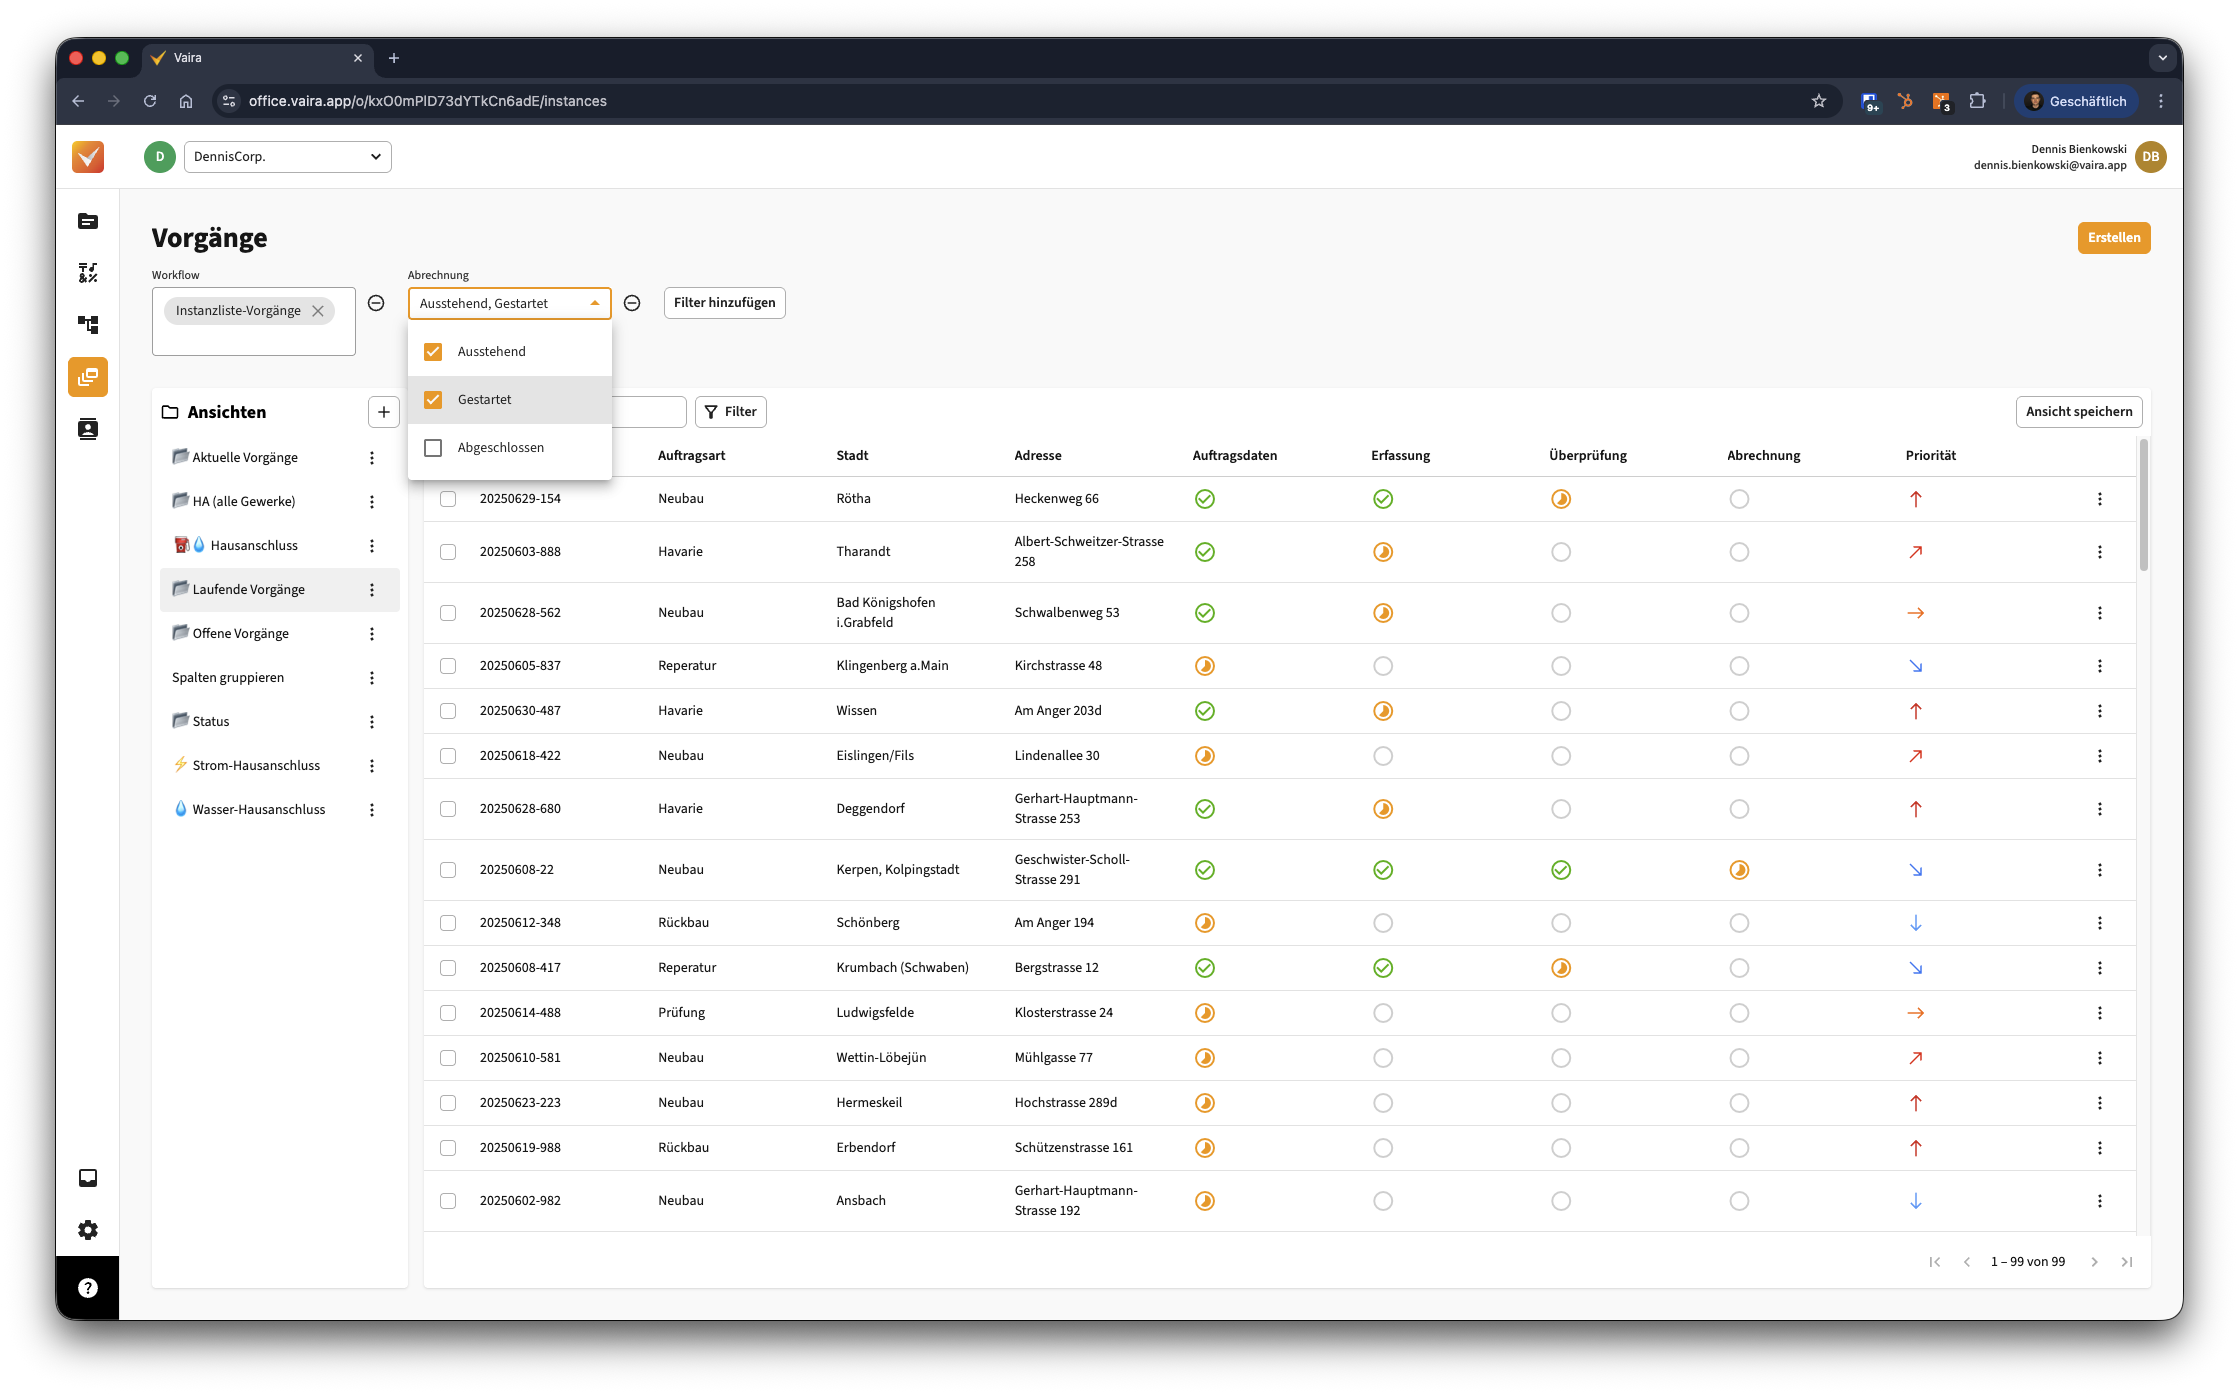Click the Filter hinzufügen button
Viewport: 2239px width, 1394px height.
[x=724, y=303]
